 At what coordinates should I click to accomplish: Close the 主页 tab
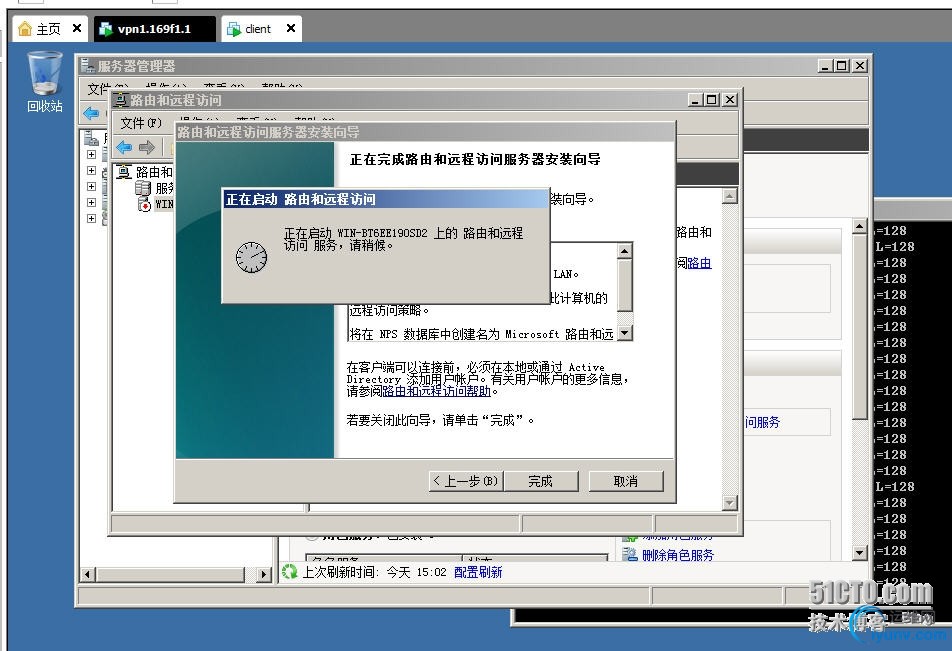pyautogui.click(x=76, y=28)
